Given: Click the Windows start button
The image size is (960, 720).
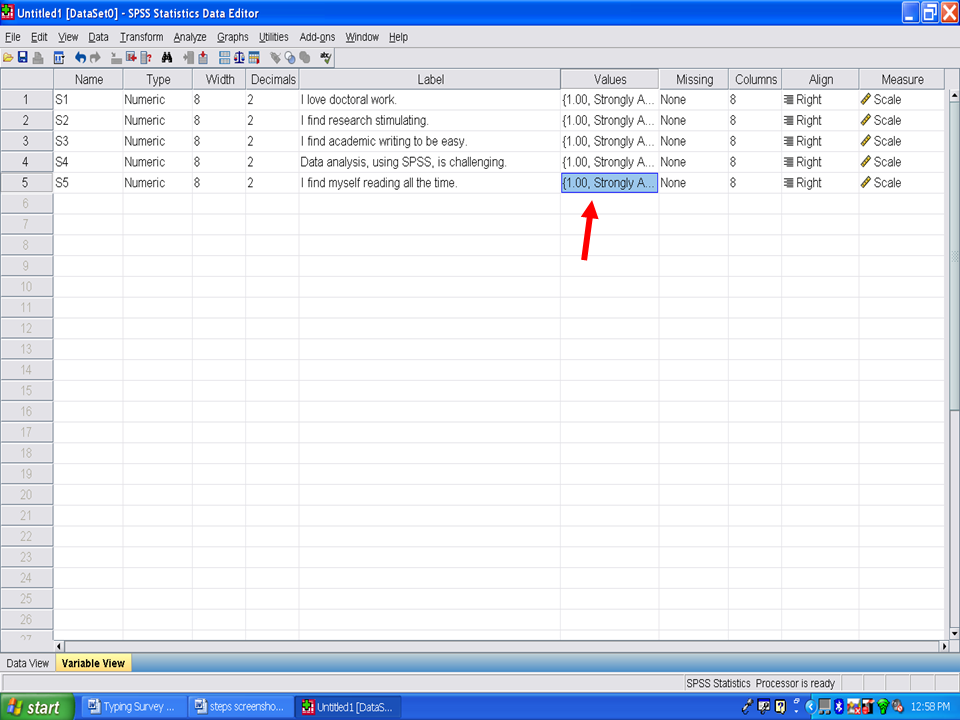Looking at the screenshot, I should coord(36,707).
